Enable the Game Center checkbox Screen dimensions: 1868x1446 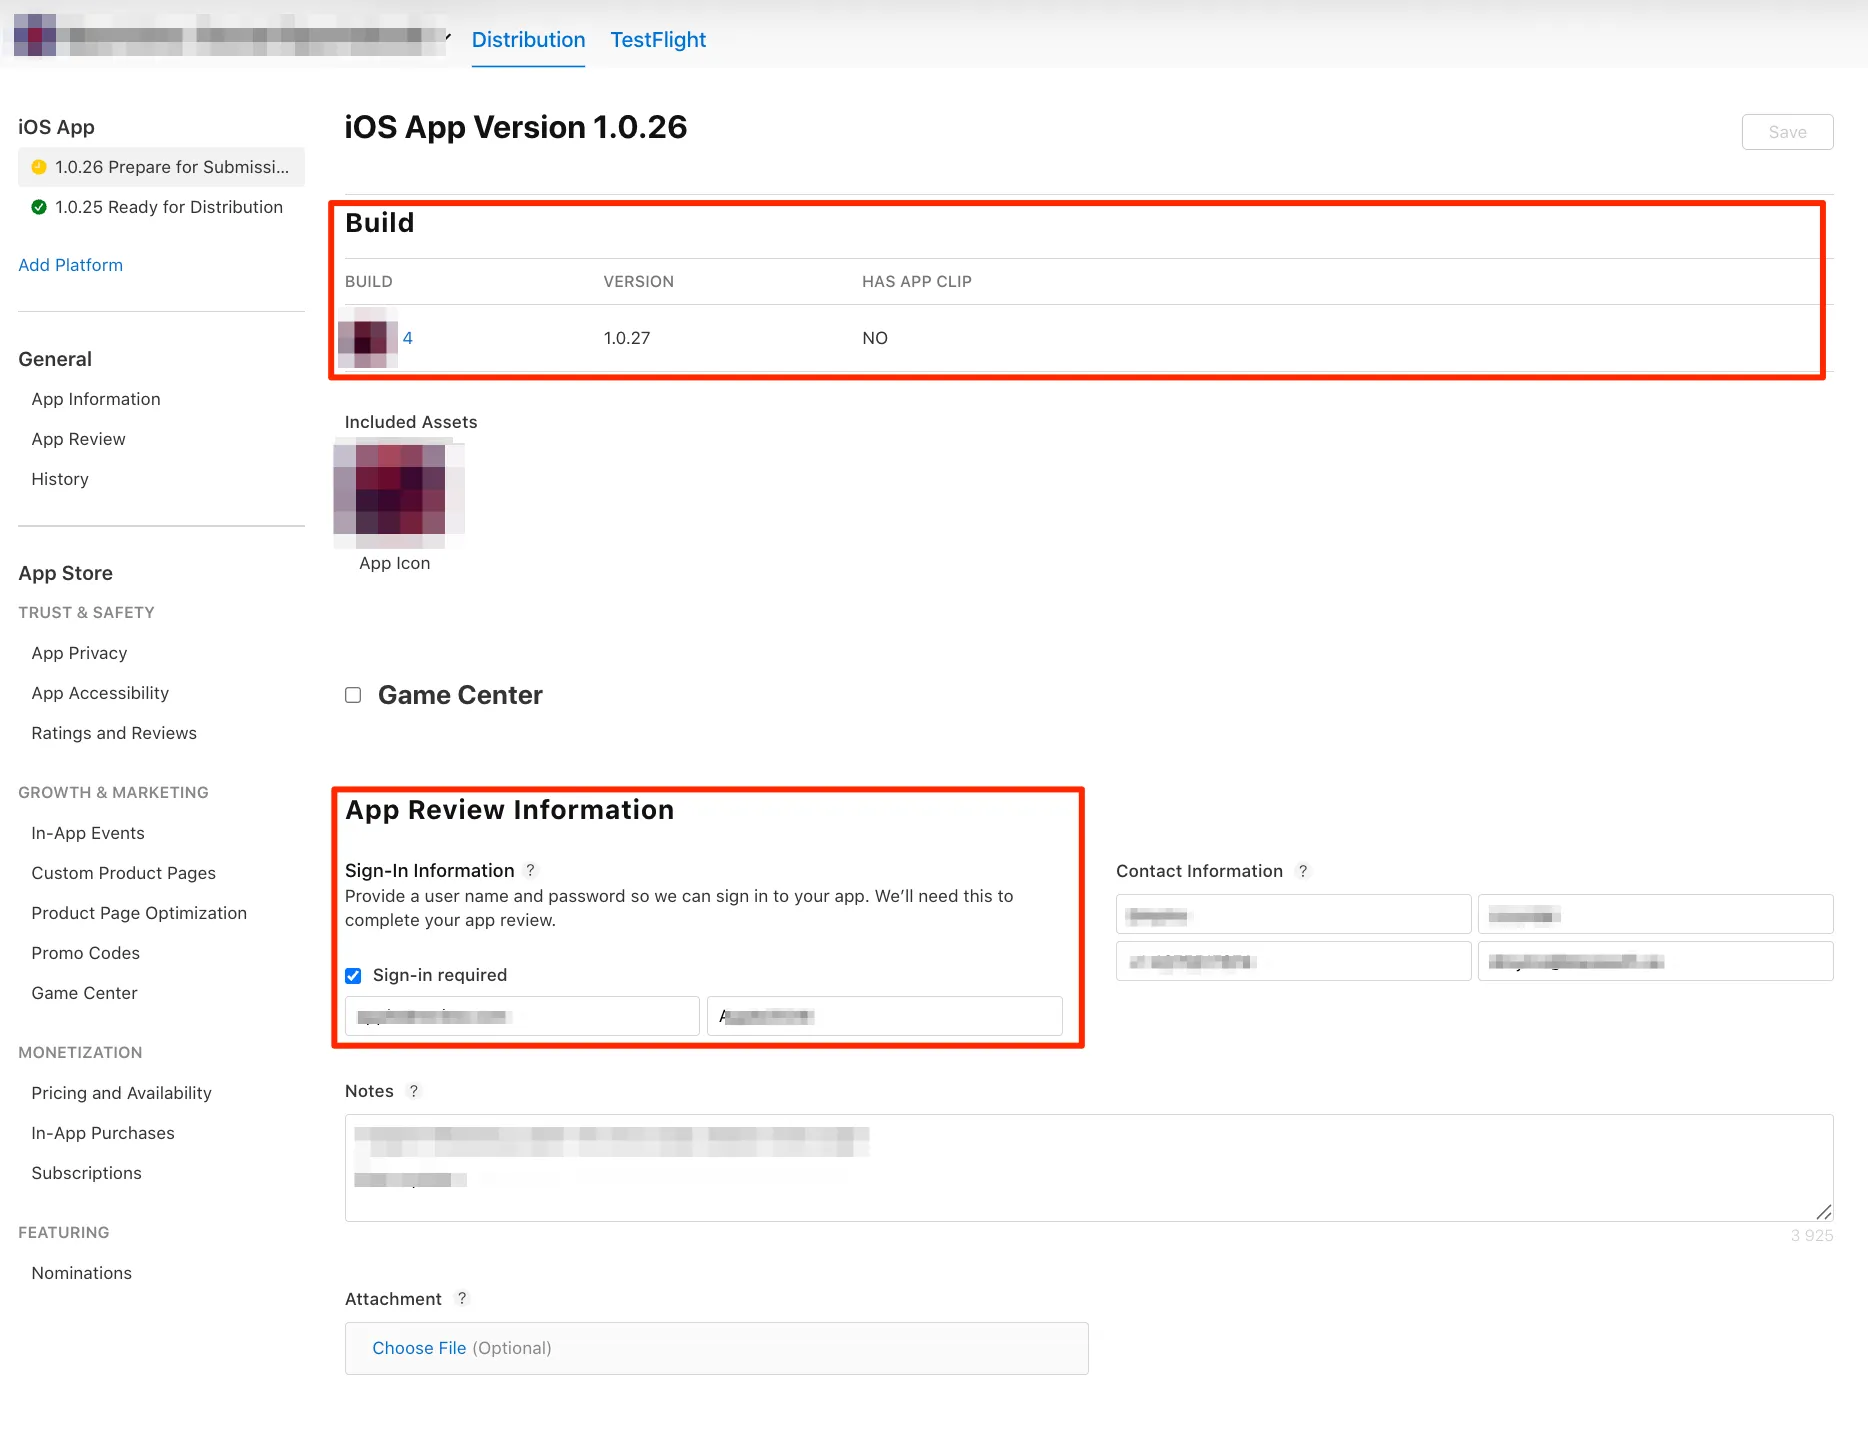352,695
